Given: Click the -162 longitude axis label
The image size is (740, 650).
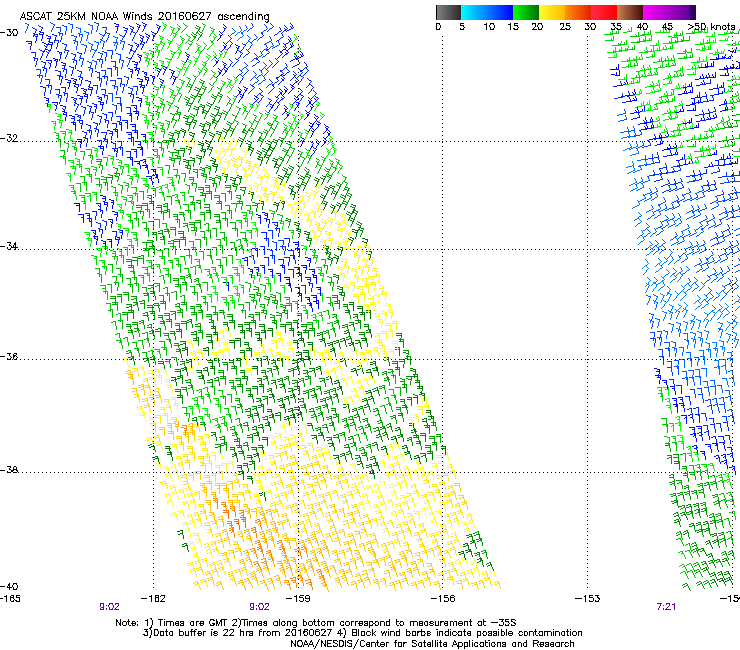Looking at the screenshot, I should (153, 599).
